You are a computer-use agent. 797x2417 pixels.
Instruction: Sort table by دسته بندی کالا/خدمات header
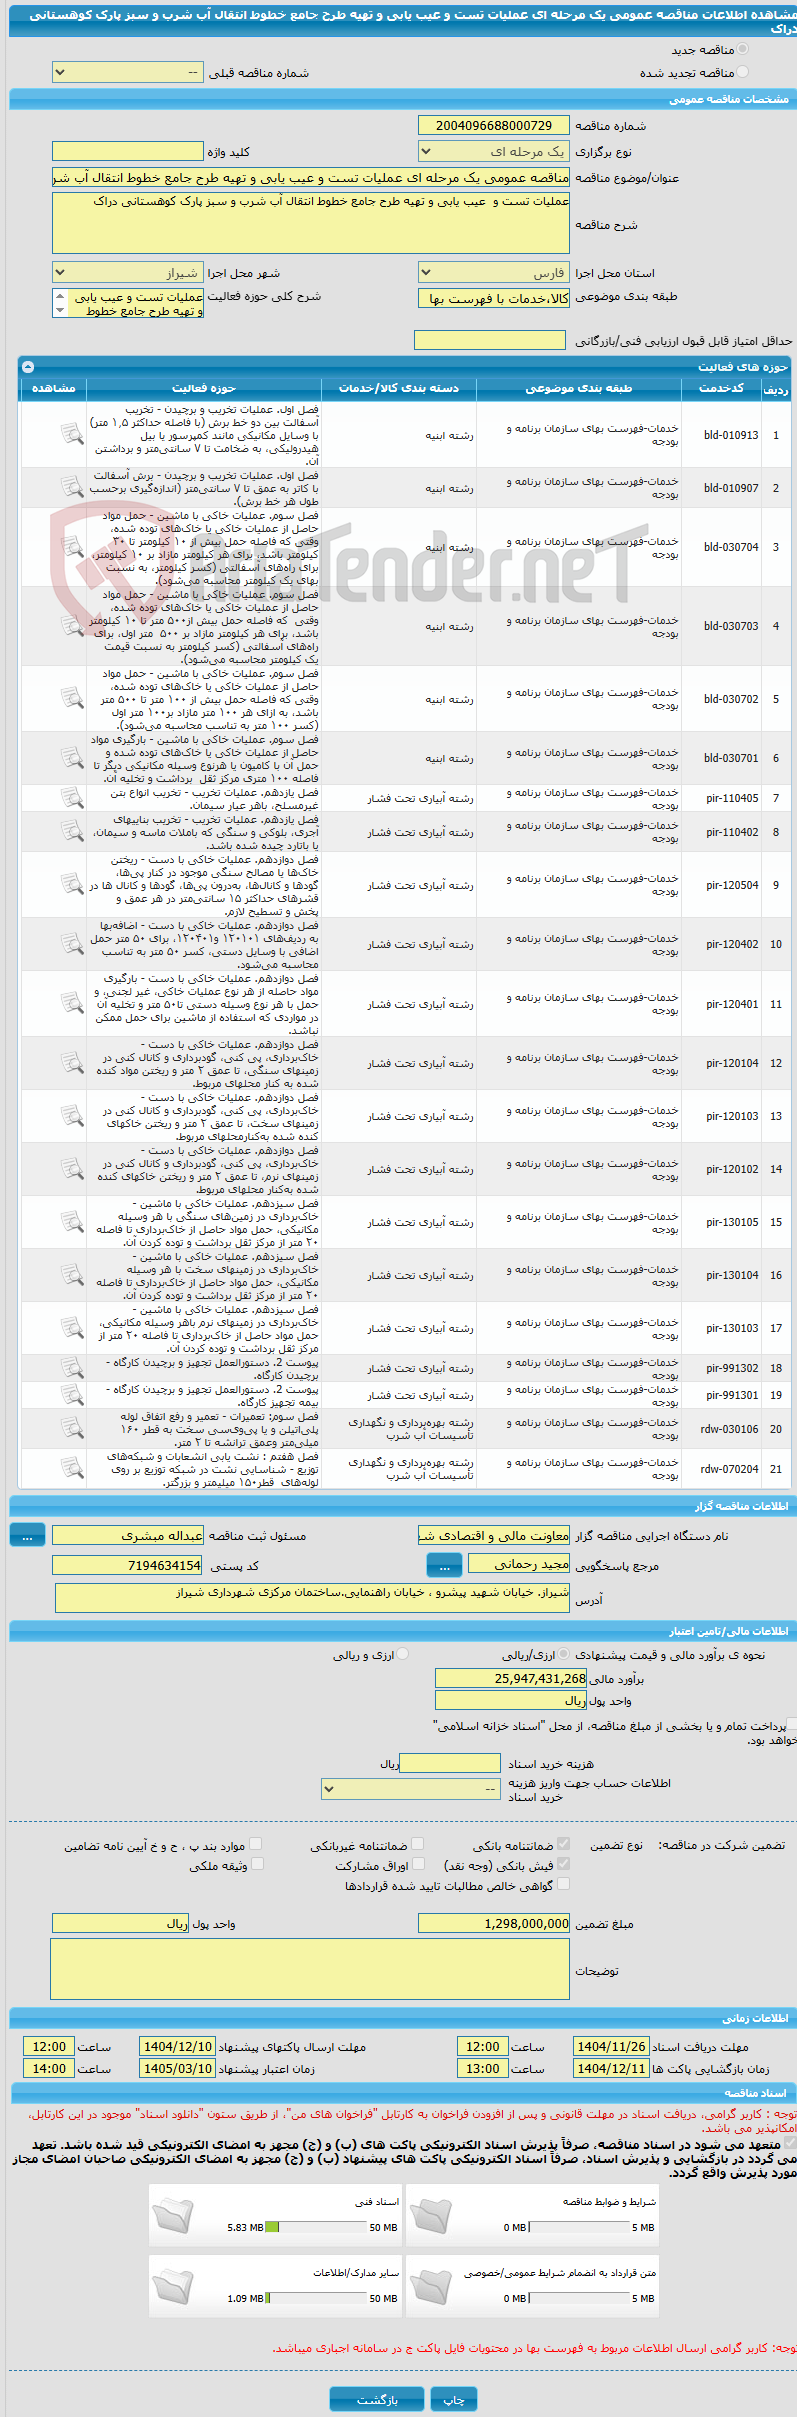point(399,388)
